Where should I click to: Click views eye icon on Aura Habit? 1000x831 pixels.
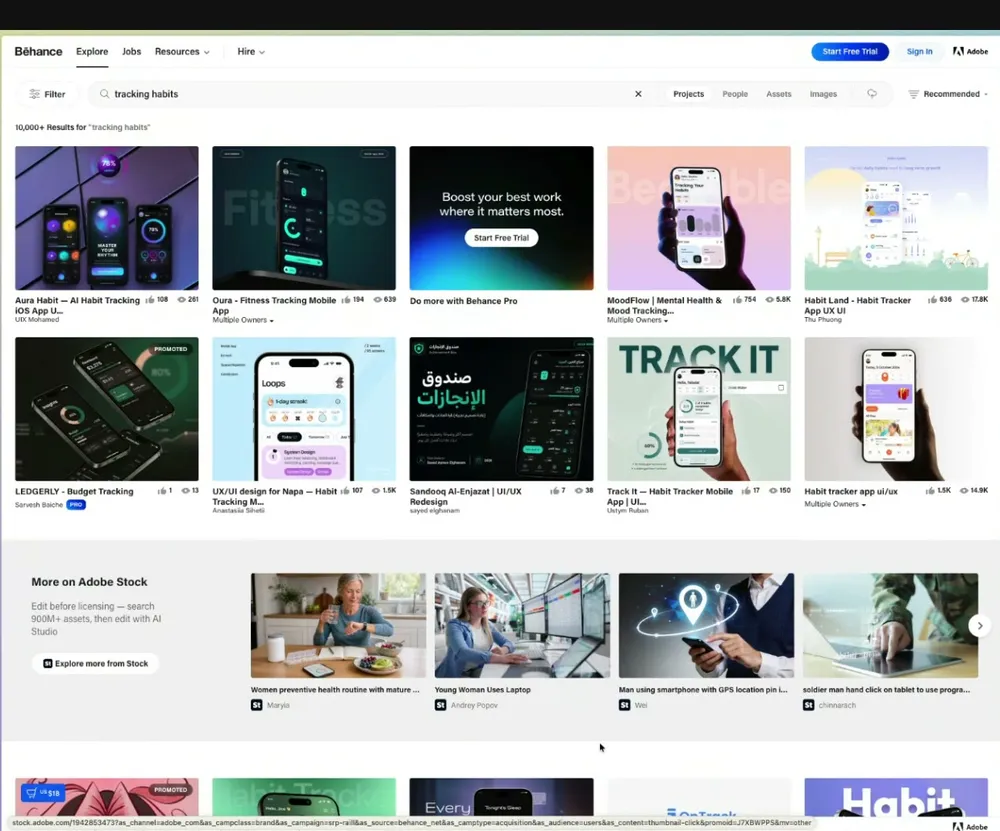[181, 300]
